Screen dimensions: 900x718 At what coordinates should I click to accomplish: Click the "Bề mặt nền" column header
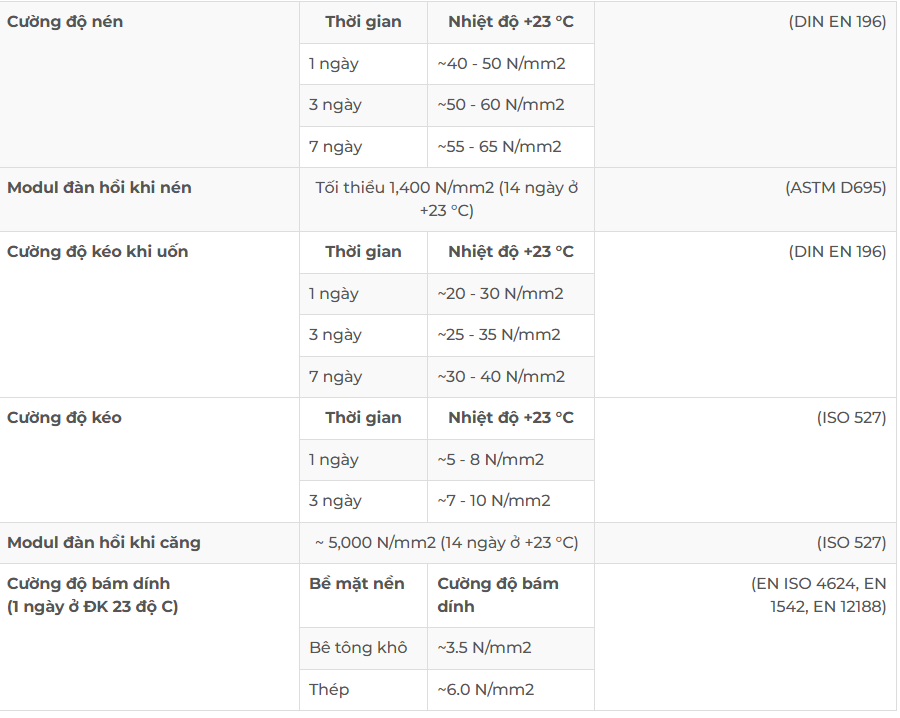tap(357, 584)
